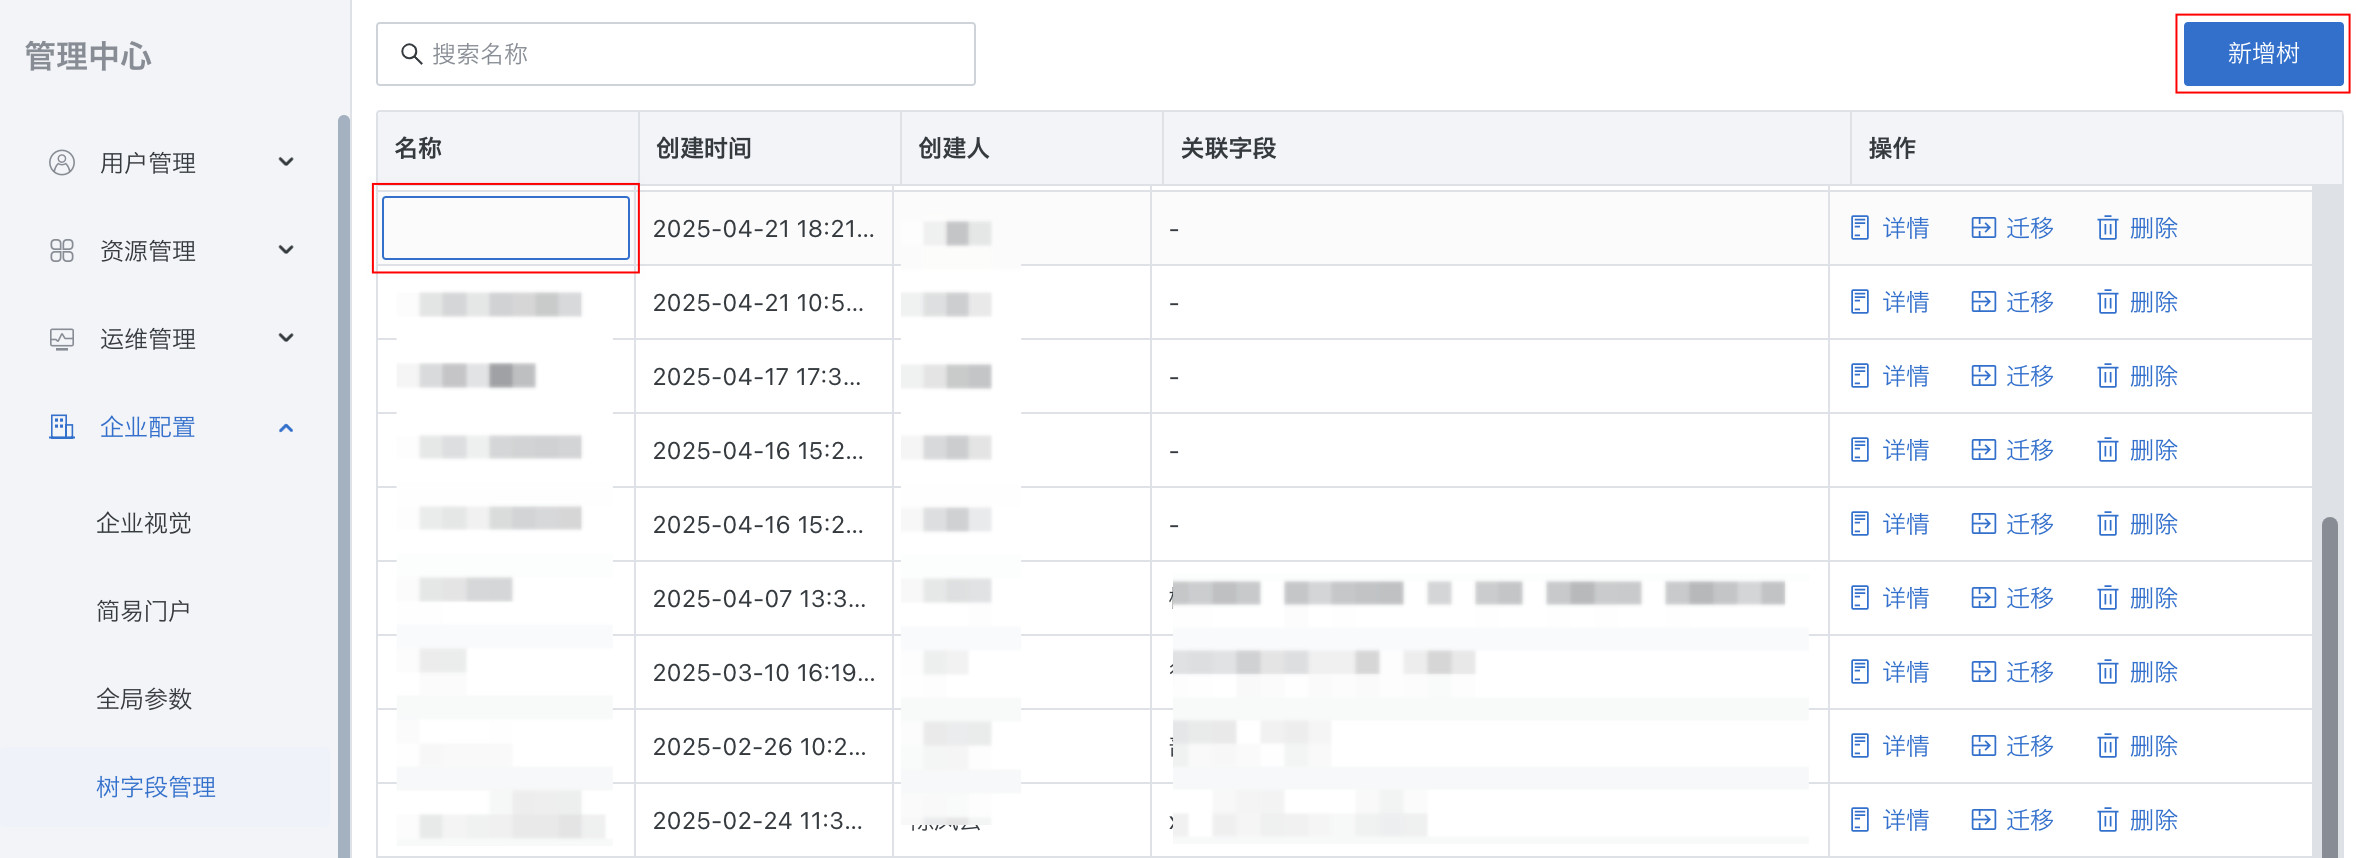
Task: Open the 全局参数 submenu item
Action: click(144, 699)
